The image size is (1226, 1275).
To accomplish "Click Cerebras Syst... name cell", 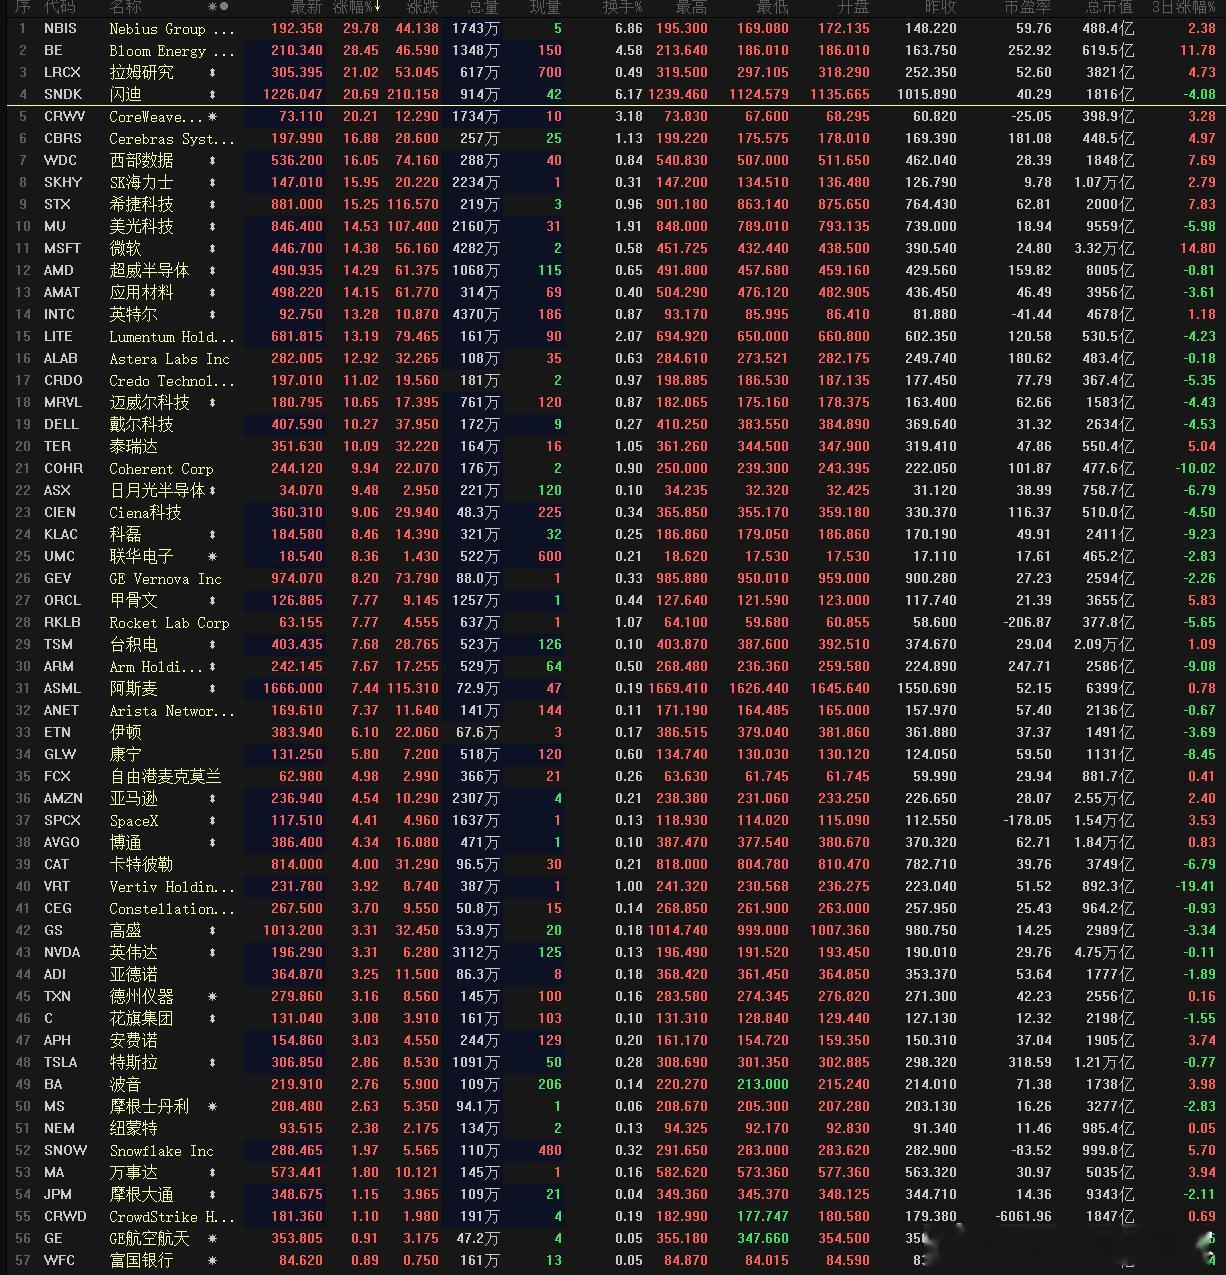I will (x=172, y=139).
